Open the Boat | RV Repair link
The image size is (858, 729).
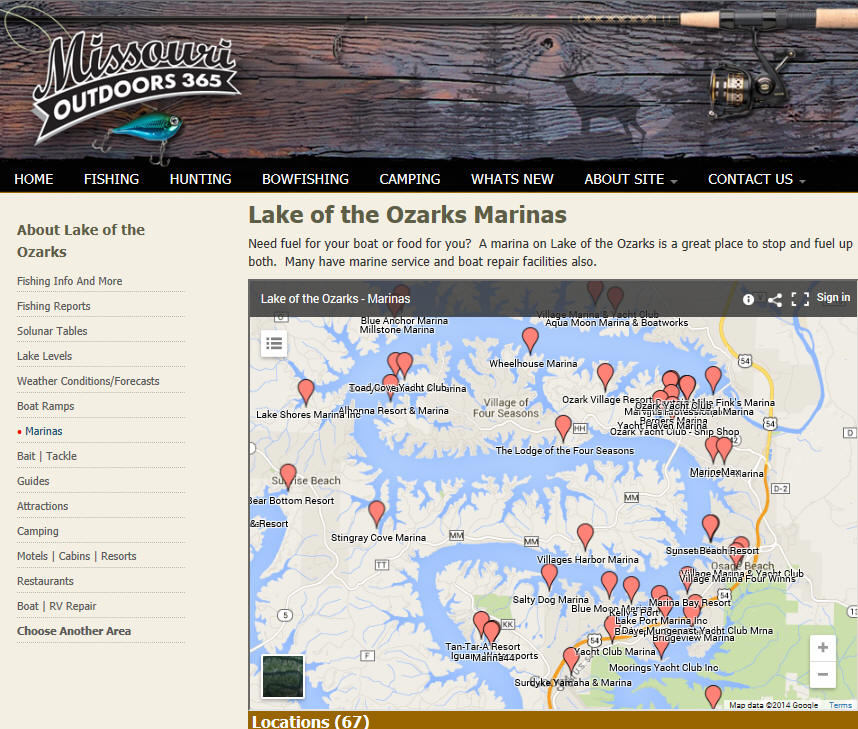click(56, 606)
